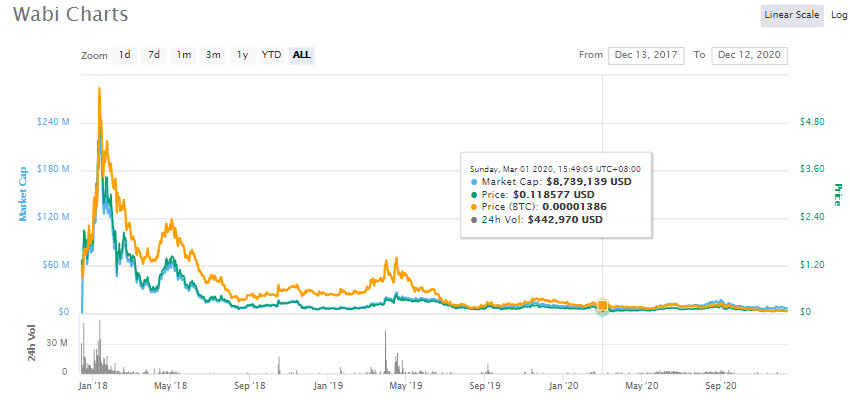
Task: Click the $120 M axis label
Action: click(53, 217)
